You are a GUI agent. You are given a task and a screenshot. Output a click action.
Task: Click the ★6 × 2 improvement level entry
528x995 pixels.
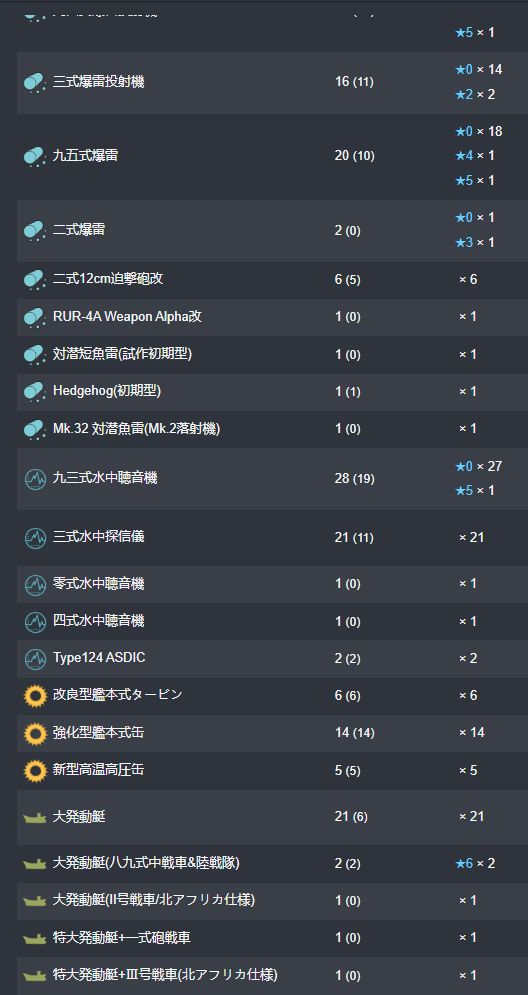(475, 863)
